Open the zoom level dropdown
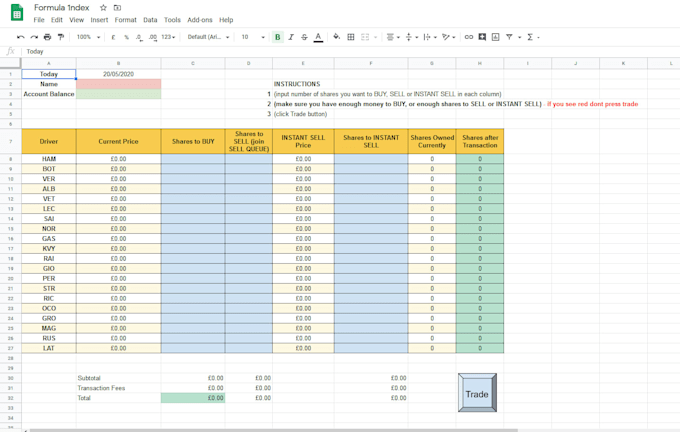The image size is (680, 432). click(87, 37)
